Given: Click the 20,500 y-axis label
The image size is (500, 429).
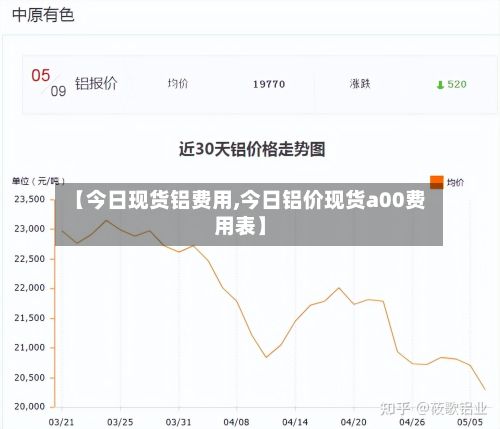Looking at the screenshot, I should point(29,378).
